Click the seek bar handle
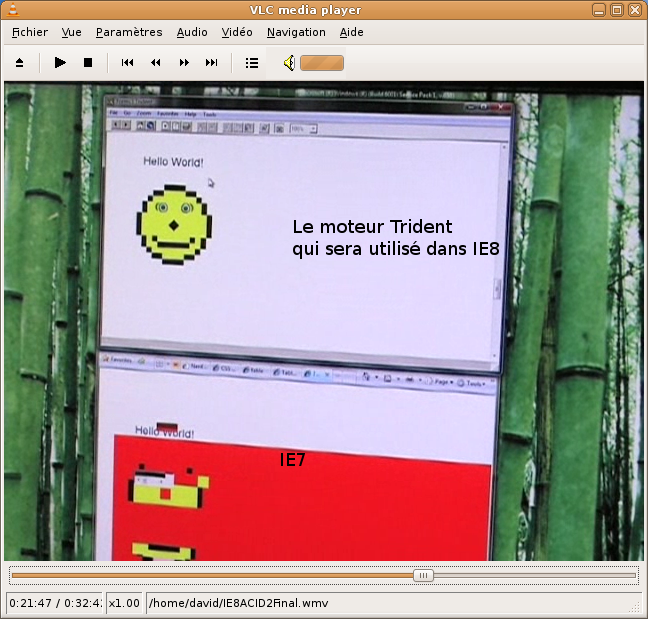The width and height of the screenshot is (648, 619). 424,575
